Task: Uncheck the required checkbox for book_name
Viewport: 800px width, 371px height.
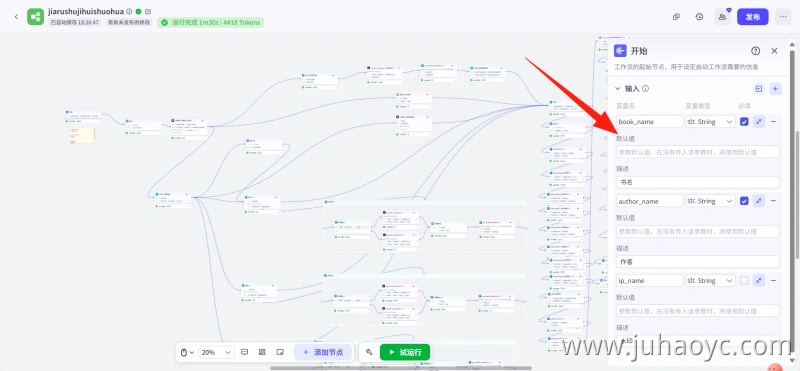Action: (744, 121)
